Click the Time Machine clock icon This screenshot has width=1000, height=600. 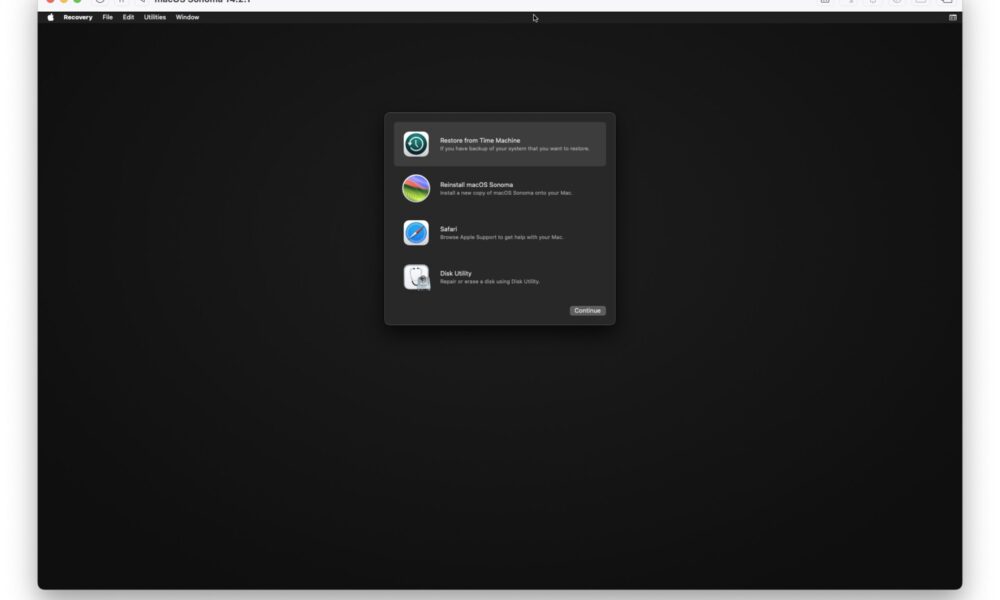pos(416,144)
